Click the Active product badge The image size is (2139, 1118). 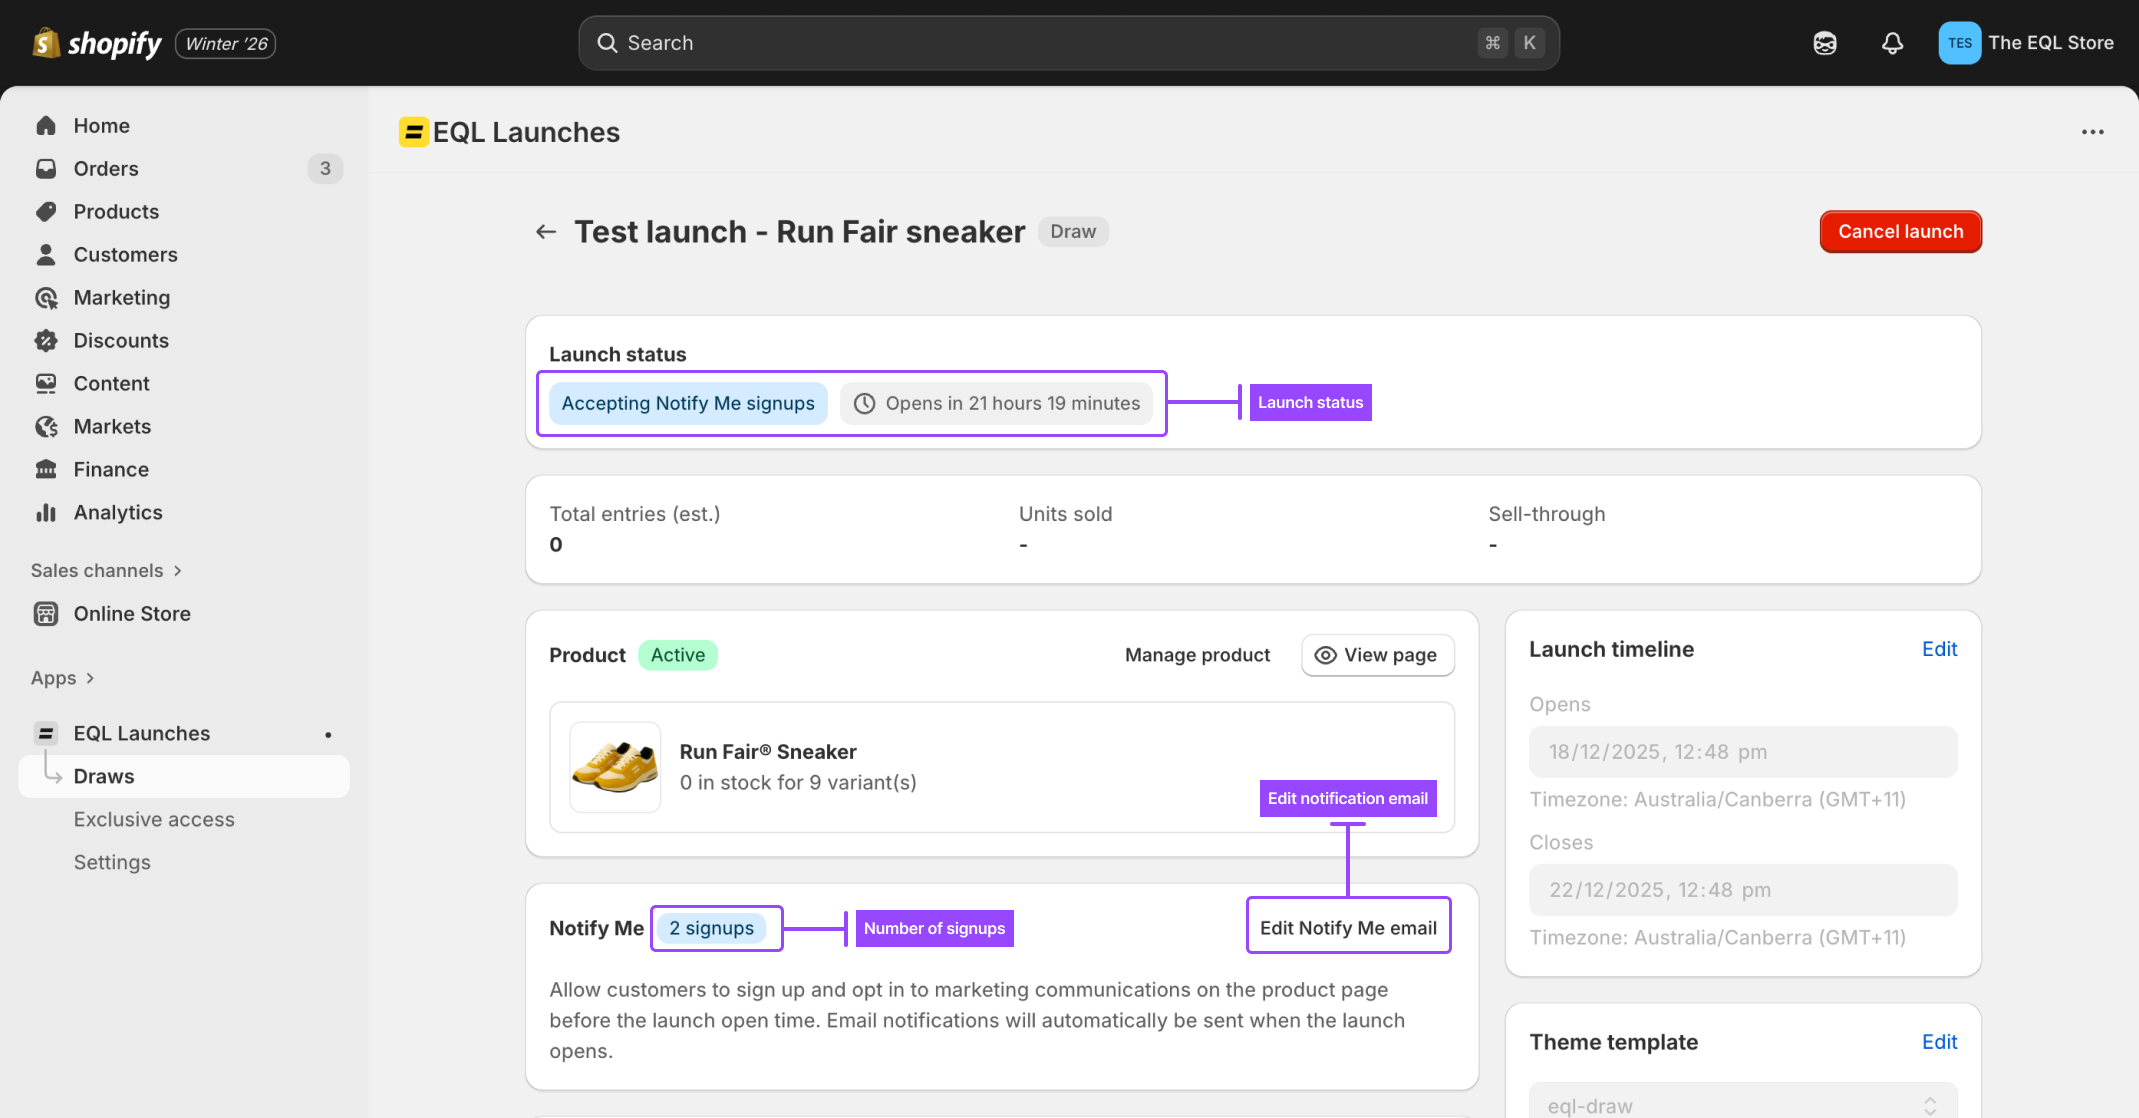click(678, 655)
